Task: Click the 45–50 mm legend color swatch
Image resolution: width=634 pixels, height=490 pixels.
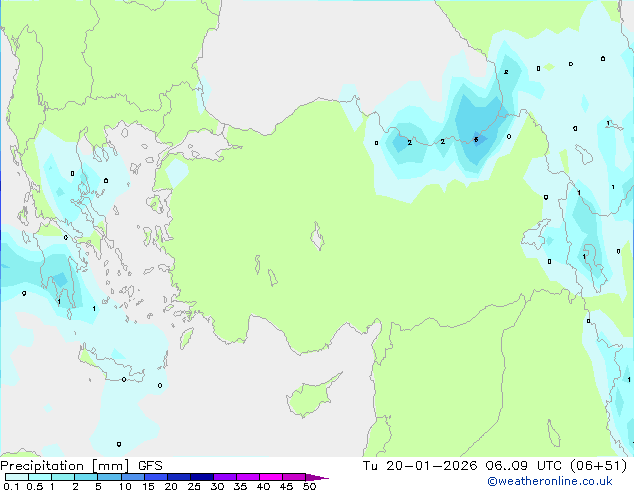Action: click(294, 477)
